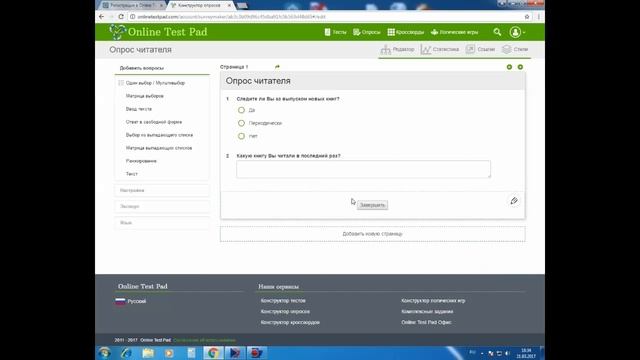
Task: Click the Опрос читателя survey title heading
Action: coord(258,81)
